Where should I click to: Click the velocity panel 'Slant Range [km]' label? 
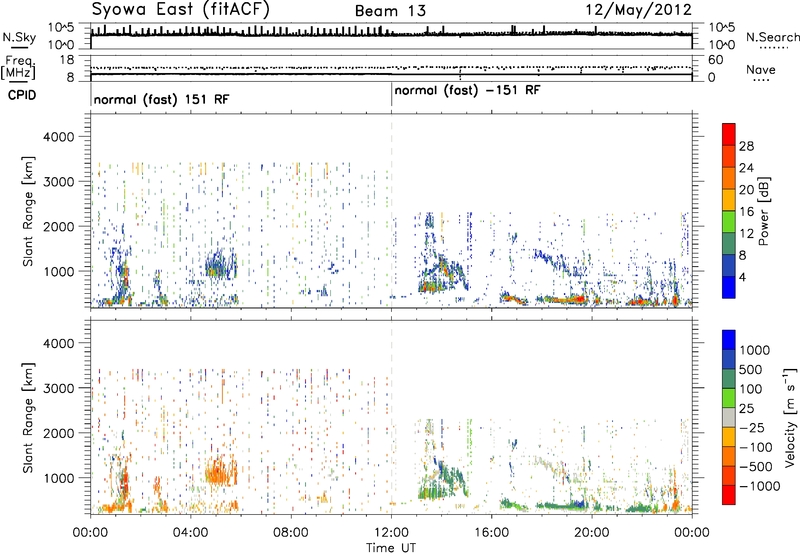point(28,417)
